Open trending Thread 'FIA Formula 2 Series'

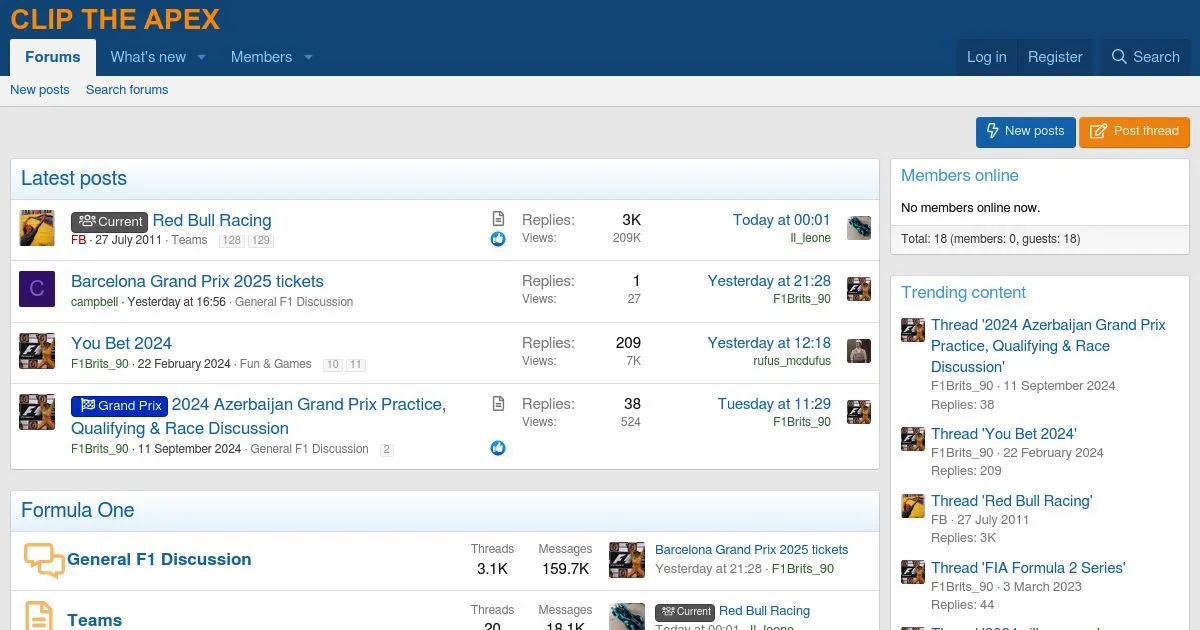point(1028,568)
